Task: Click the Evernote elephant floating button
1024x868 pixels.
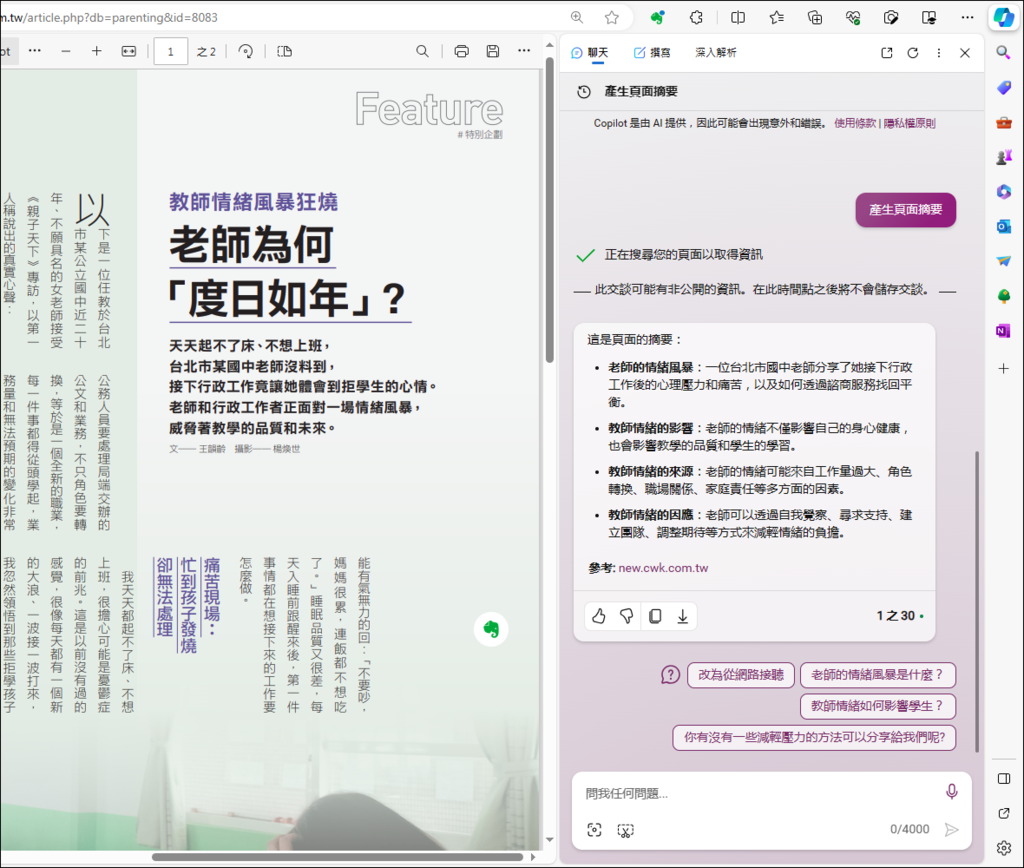Action: pyautogui.click(x=491, y=629)
